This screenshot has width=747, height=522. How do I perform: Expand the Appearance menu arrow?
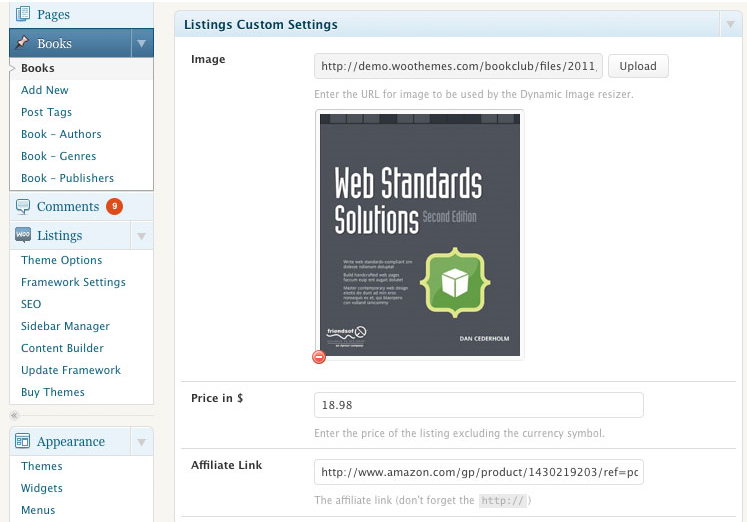pyautogui.click(x=141, y=442)
